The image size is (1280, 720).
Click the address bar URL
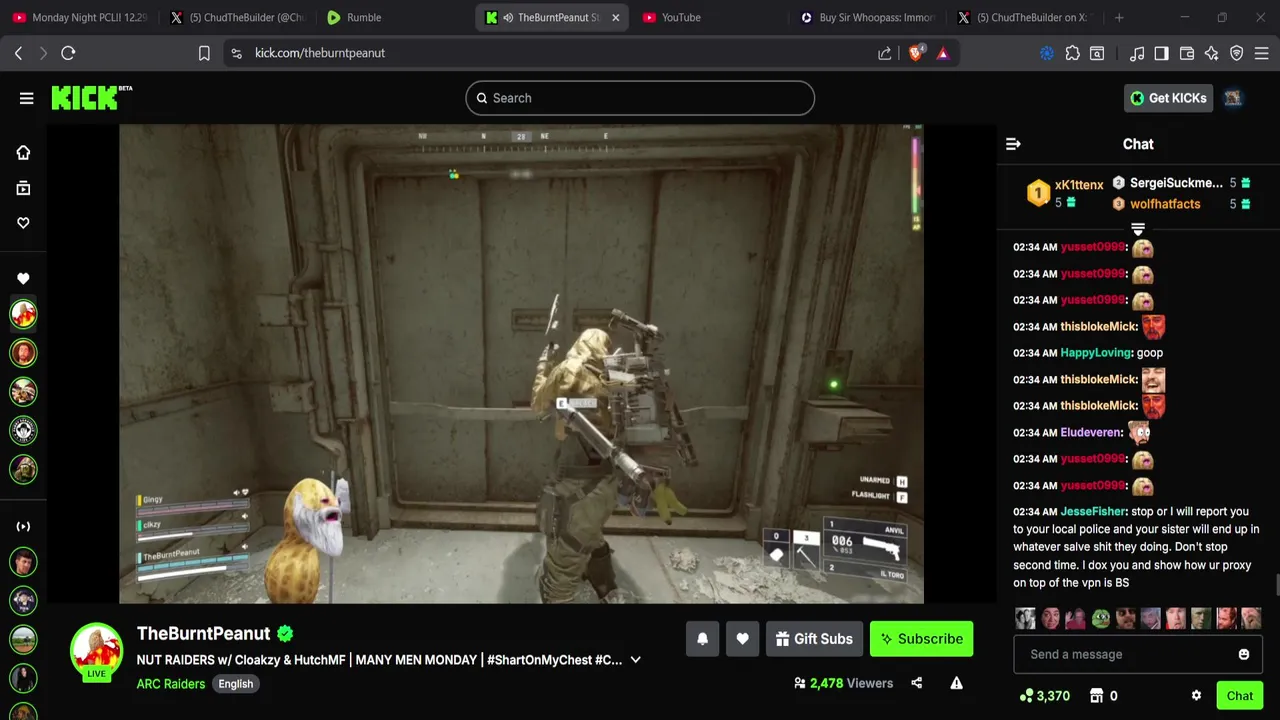[320, 53]
